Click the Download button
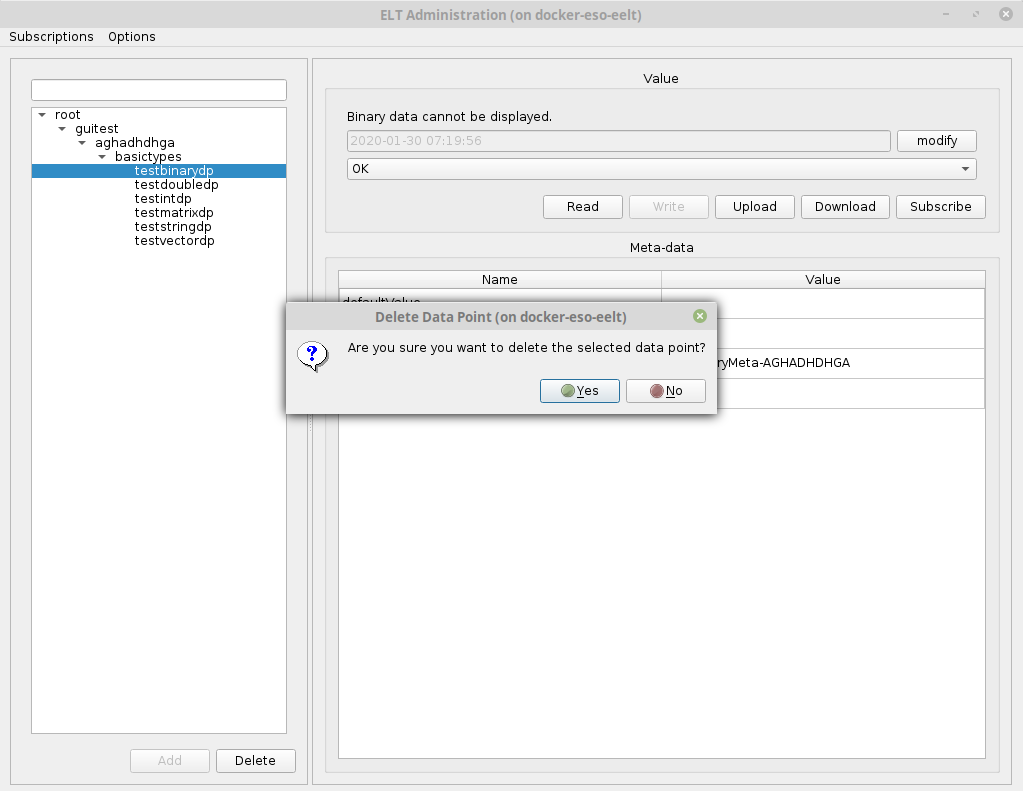The height and width of the screenshot is (791, 1023). pyautogui.click(x=845, y=207)
